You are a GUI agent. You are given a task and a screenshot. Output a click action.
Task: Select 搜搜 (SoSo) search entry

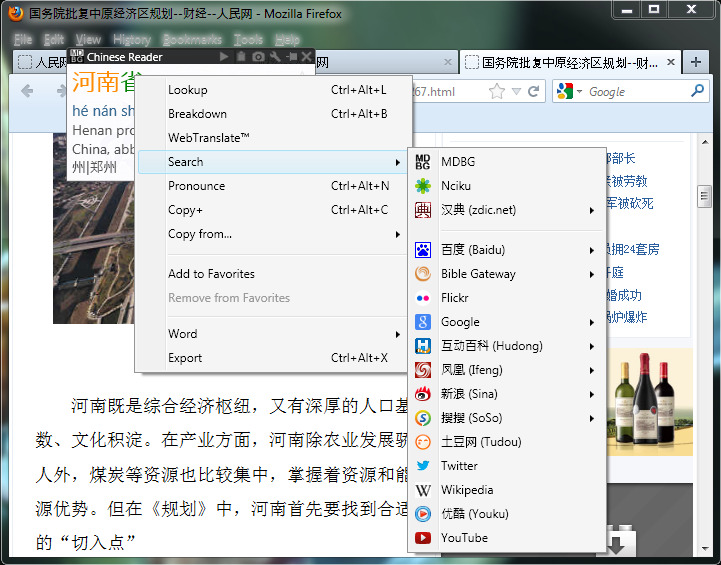point(507,418)
